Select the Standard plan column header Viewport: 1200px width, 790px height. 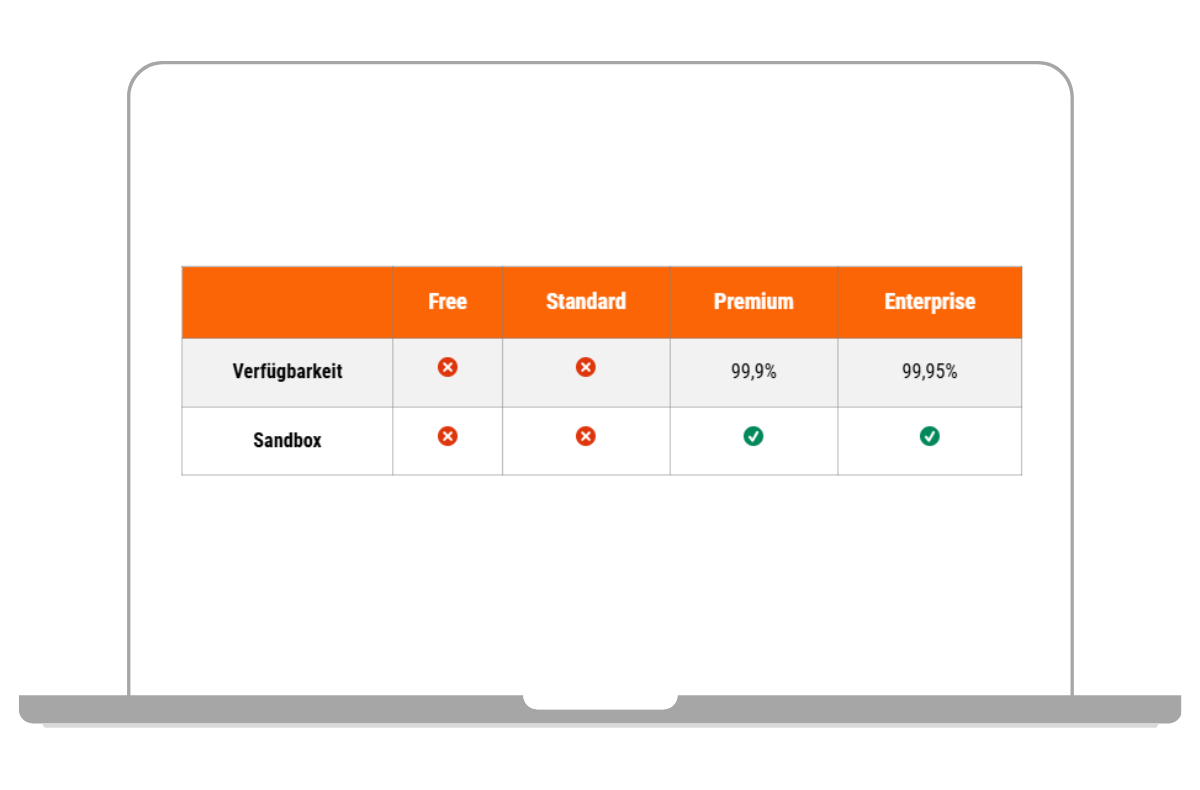pyautogui.click(x=586, y=302)
